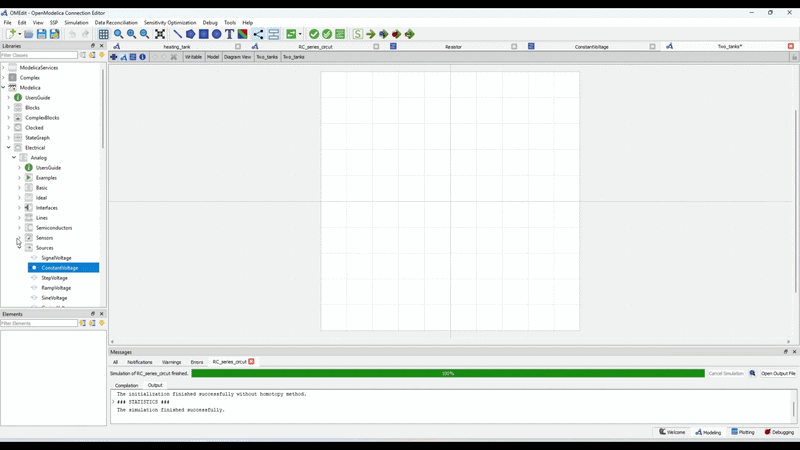
Task: Open the Data Reconciliation menu
Action: coord(116,22)
